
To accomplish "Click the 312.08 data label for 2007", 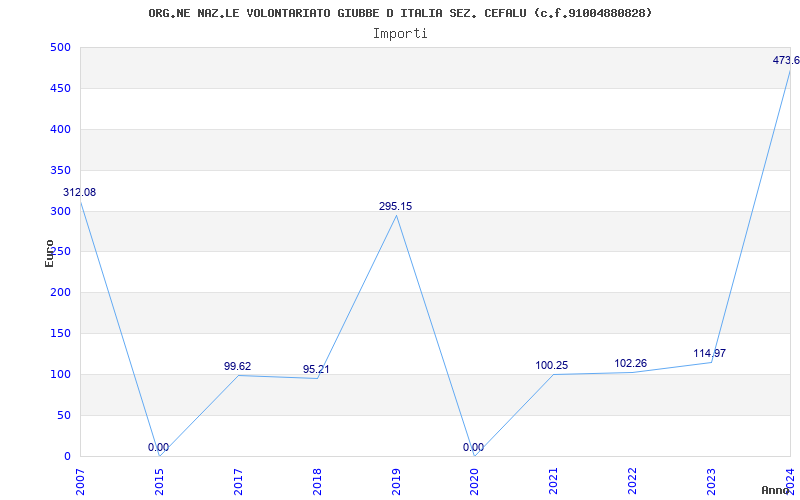I will 80,193.
